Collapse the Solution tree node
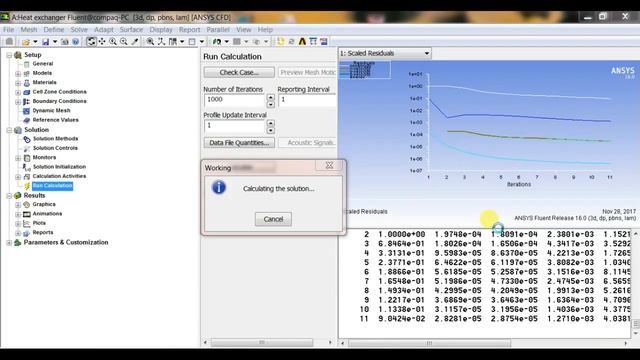The image size is (640, 360). [x=9, y=130]
